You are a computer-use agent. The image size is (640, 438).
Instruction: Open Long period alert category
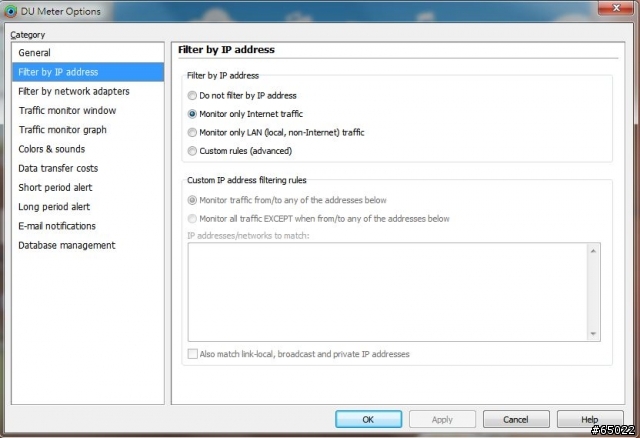click(x=88, y=207)
